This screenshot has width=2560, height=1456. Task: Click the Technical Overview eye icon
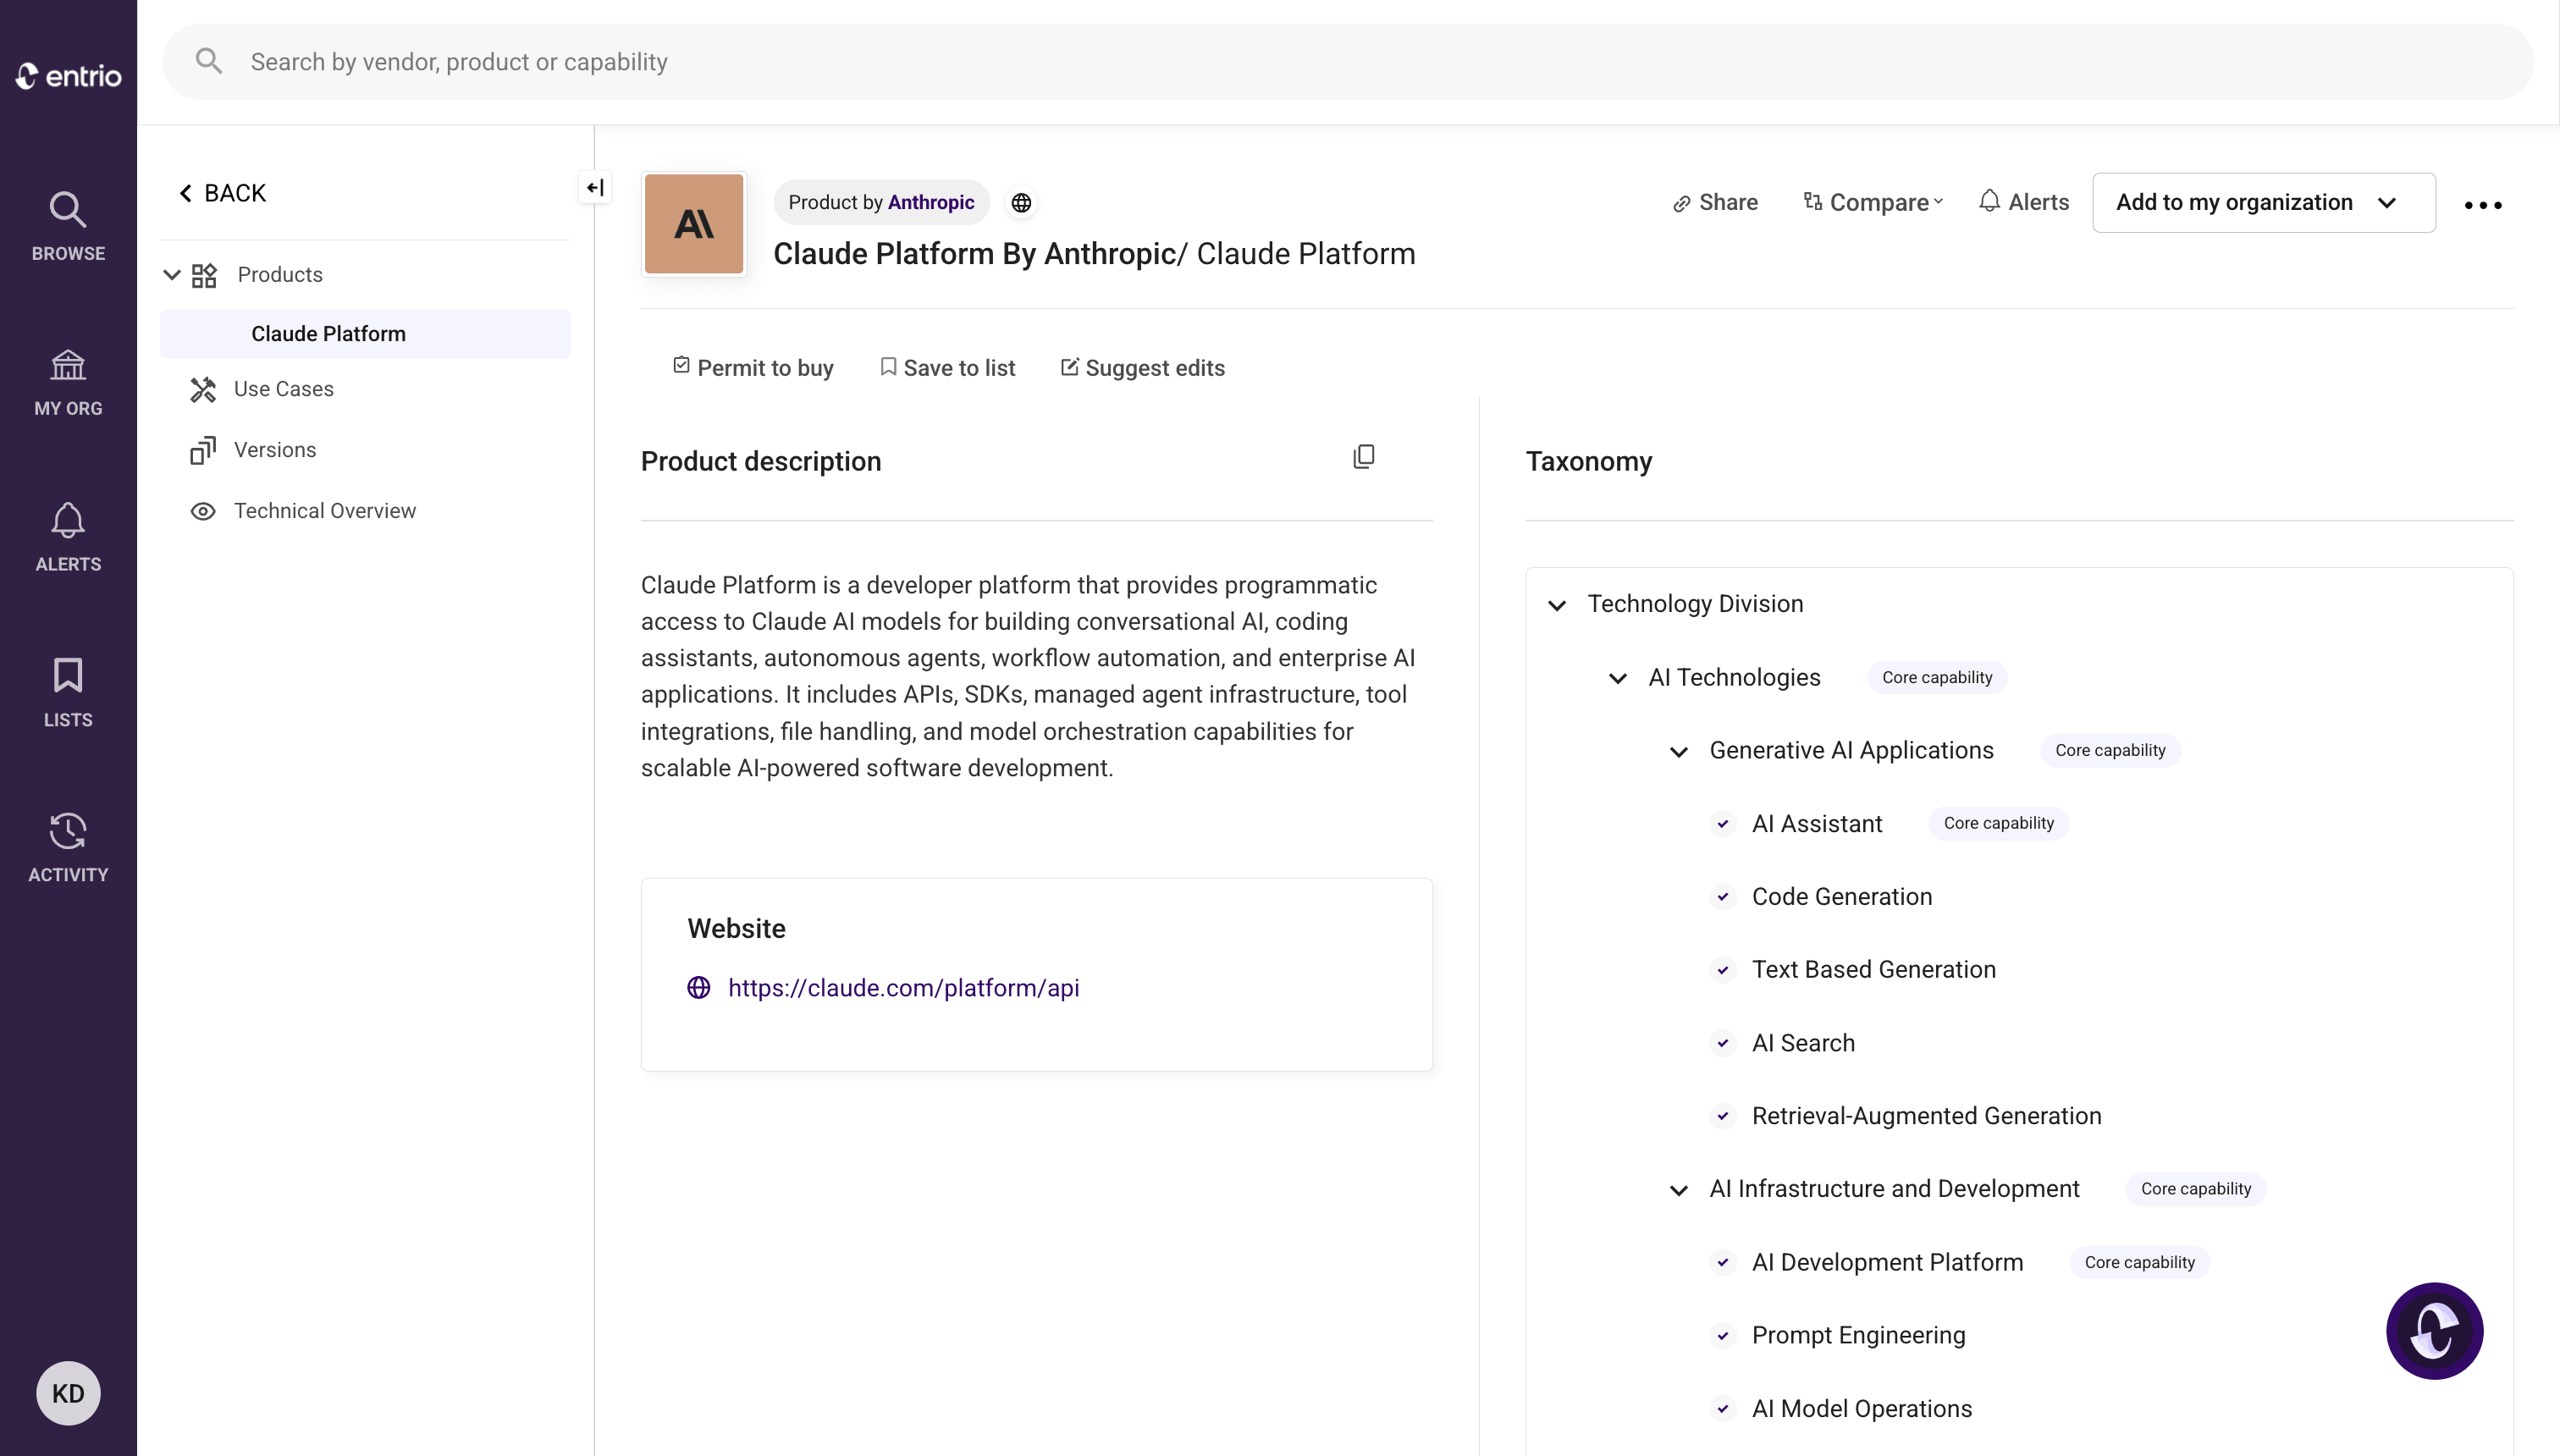point(203,511)
